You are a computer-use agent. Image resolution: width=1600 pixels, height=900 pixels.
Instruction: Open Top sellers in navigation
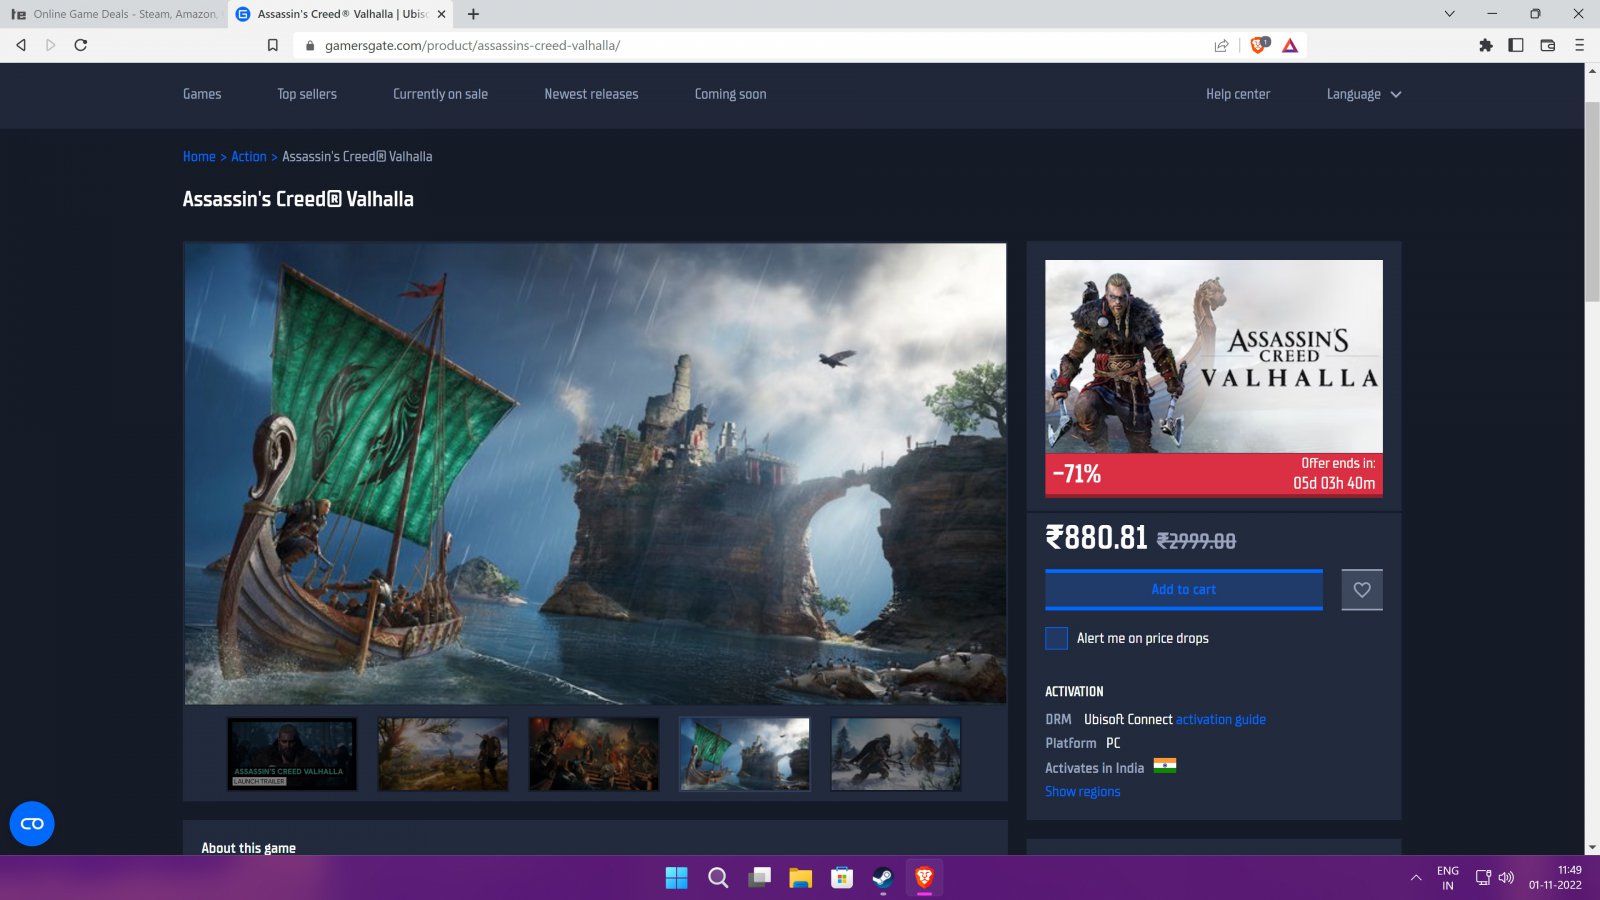307,94
